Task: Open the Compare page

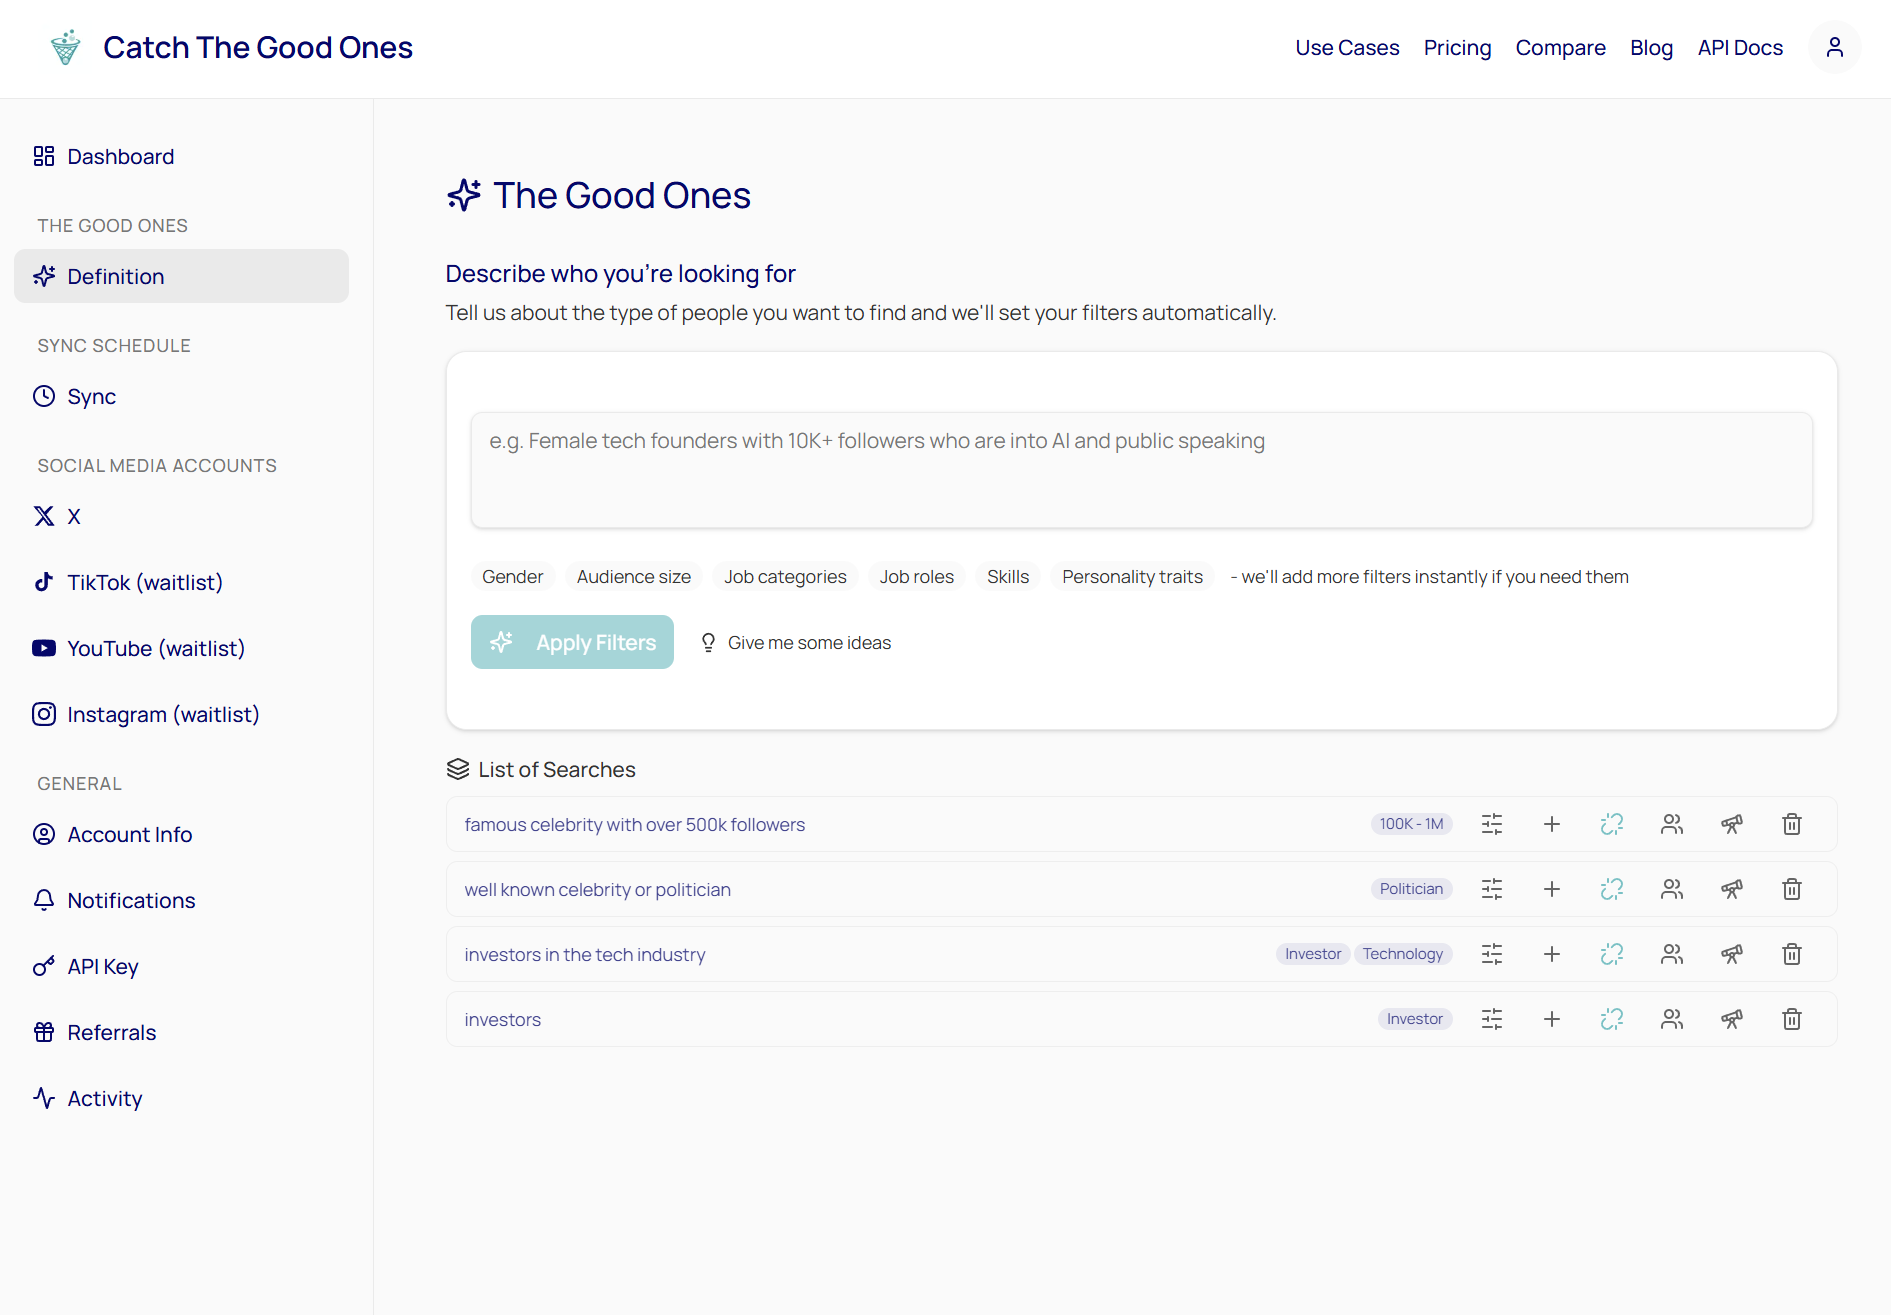Action: (x=1560, y=48)
